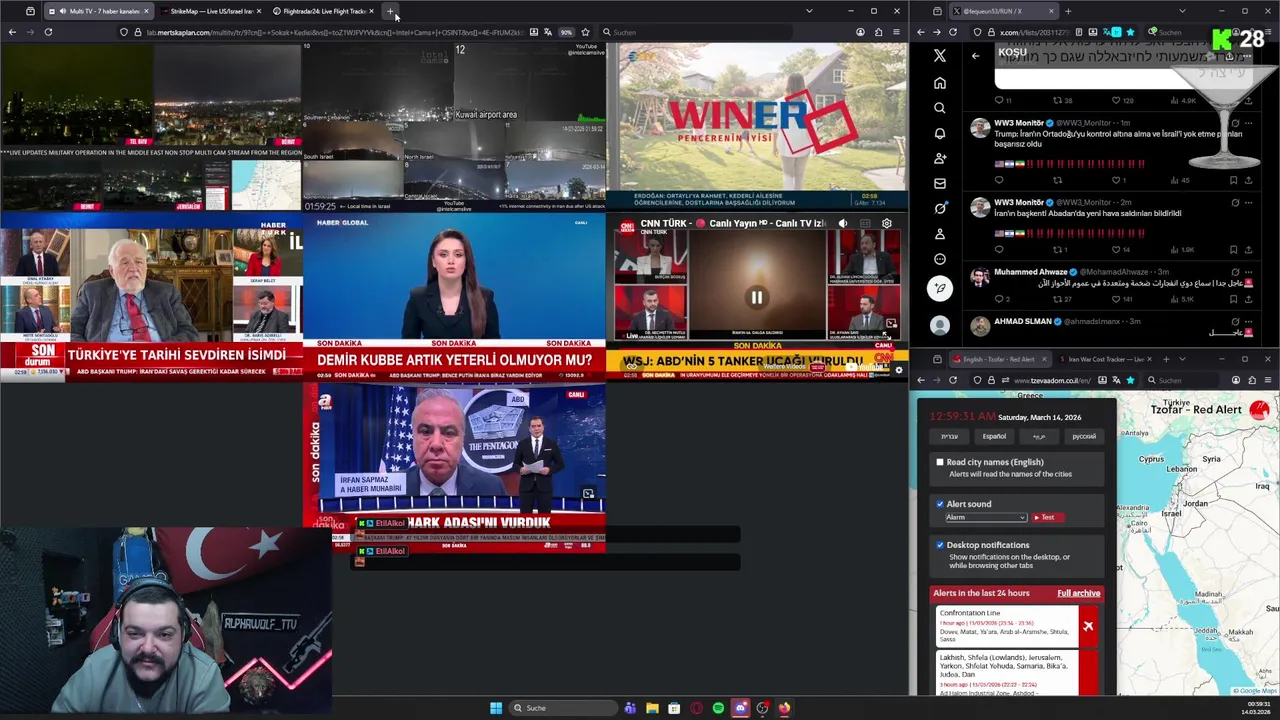Open the Grok icon in X sidebar
1280x720 pixels.
point(939,208)
